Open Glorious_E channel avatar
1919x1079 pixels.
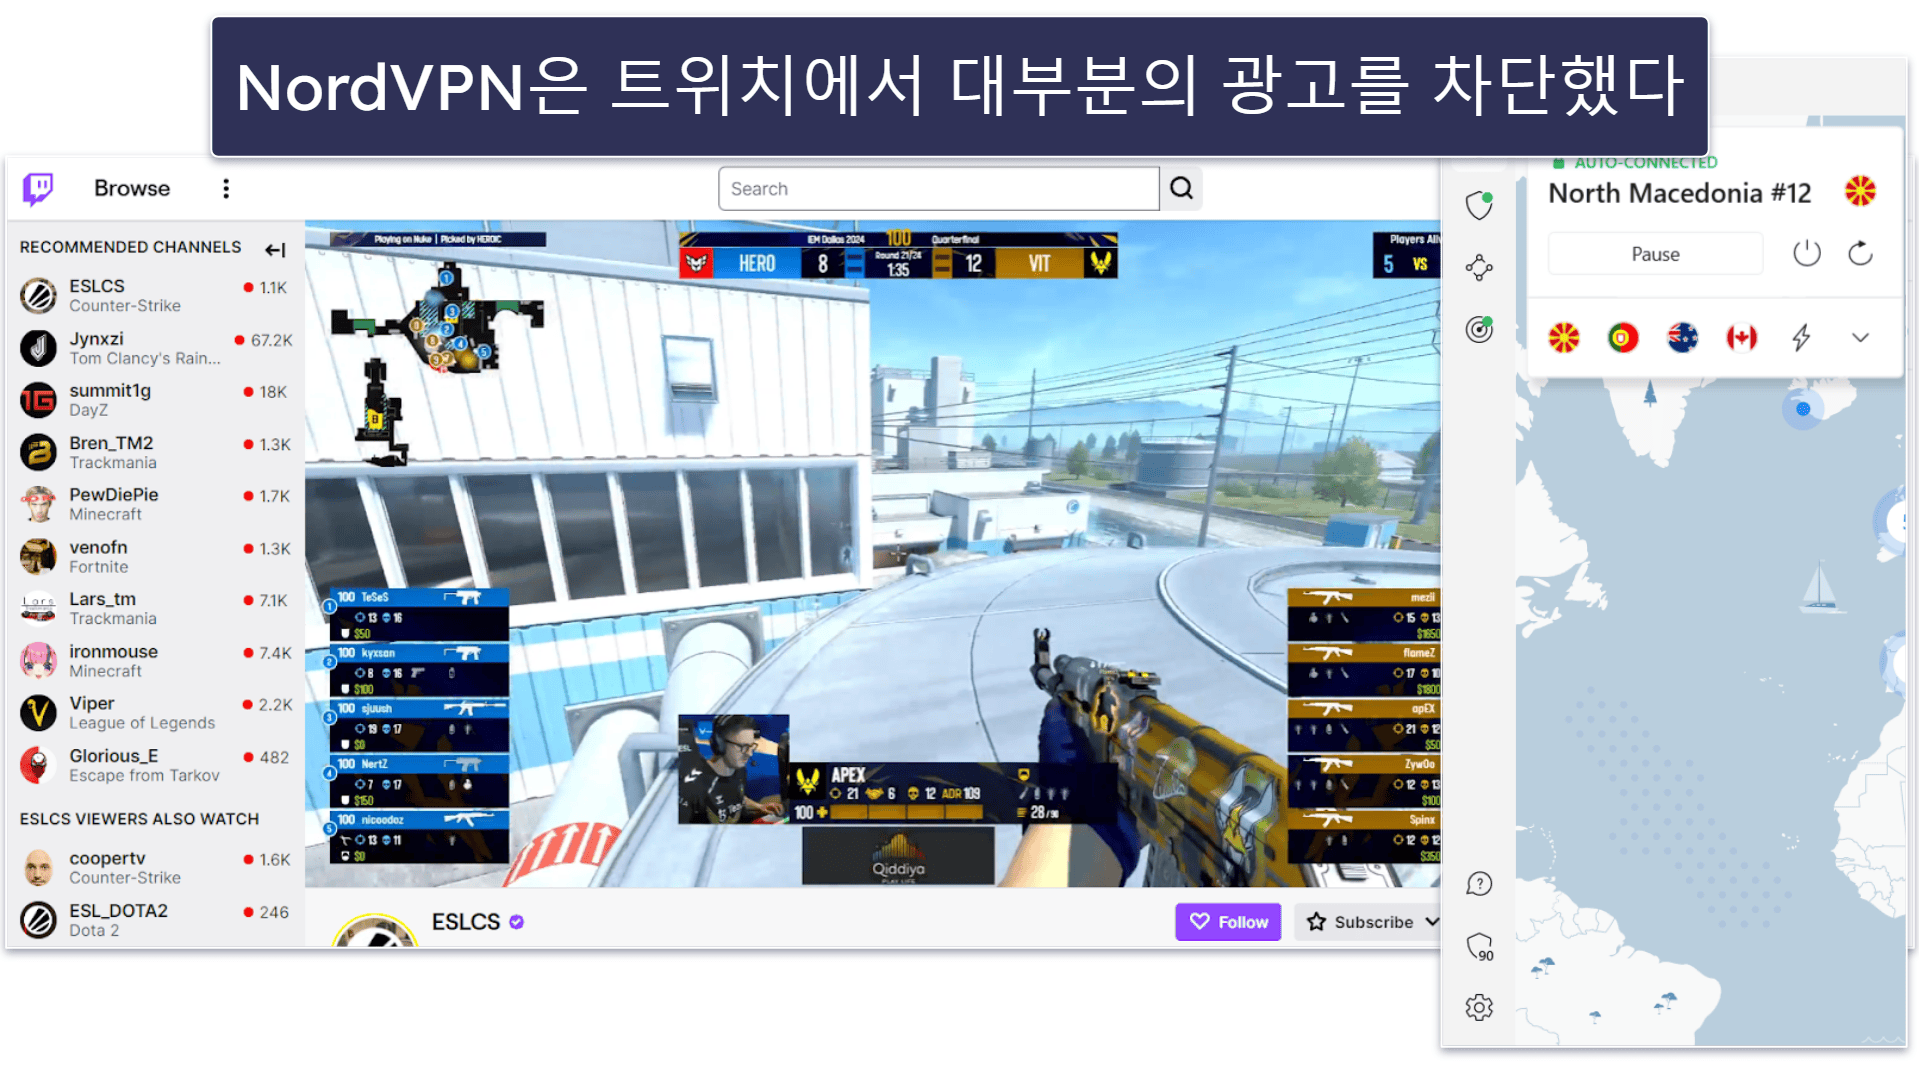pos(38,765)
